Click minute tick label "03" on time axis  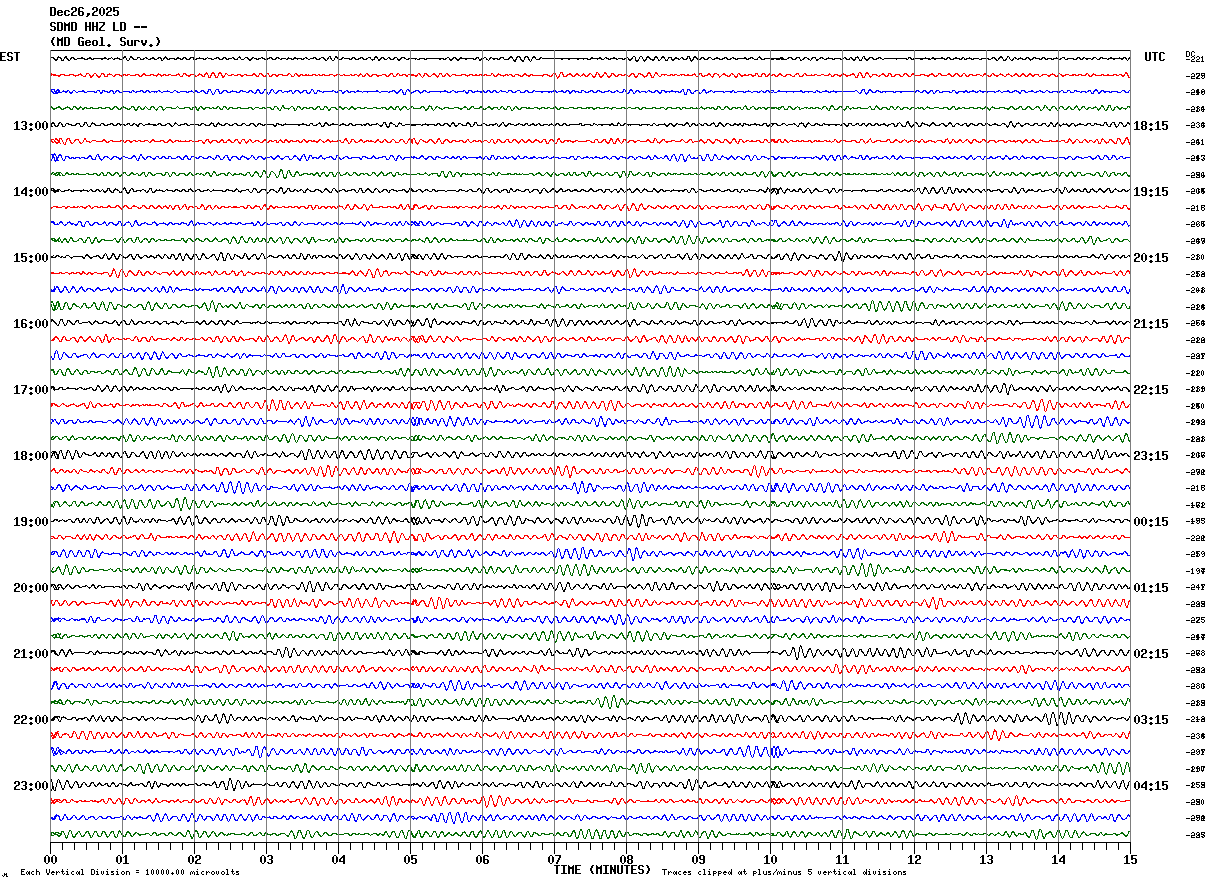tap(267, 859)
